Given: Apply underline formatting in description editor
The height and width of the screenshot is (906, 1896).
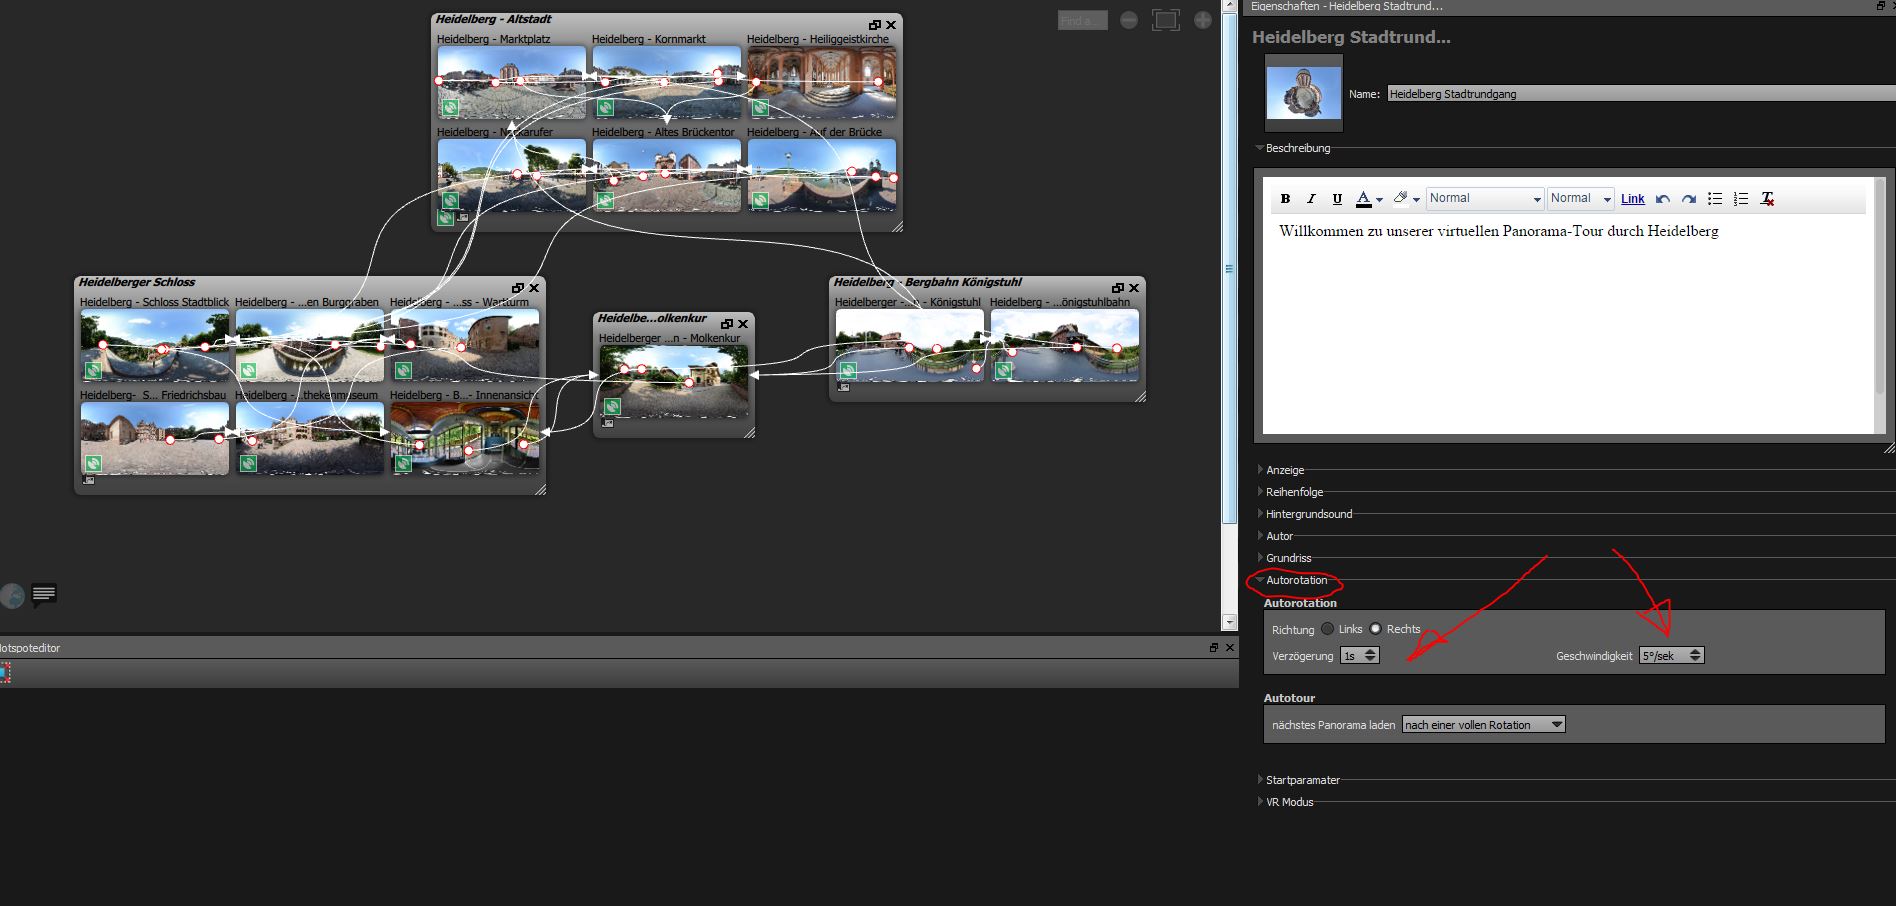Looking at the screenshot, I should (x=1337, y=199).
